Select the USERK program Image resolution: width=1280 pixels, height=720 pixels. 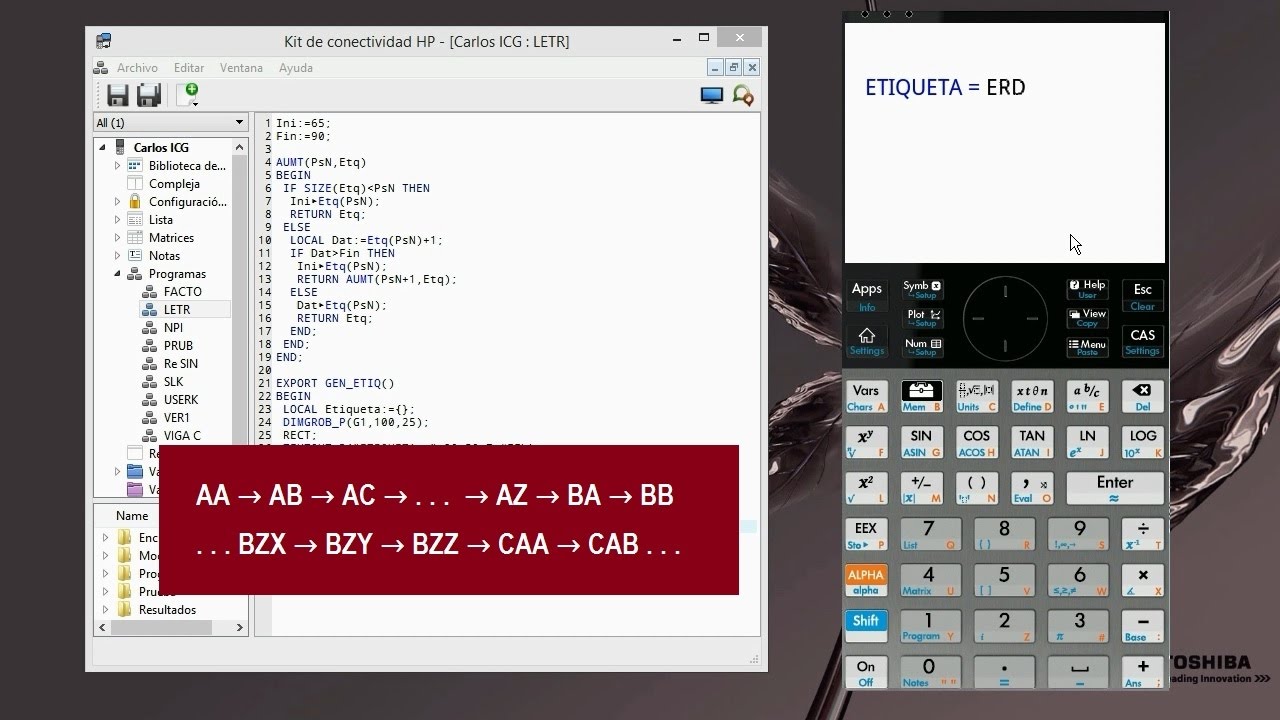point(181,400)
